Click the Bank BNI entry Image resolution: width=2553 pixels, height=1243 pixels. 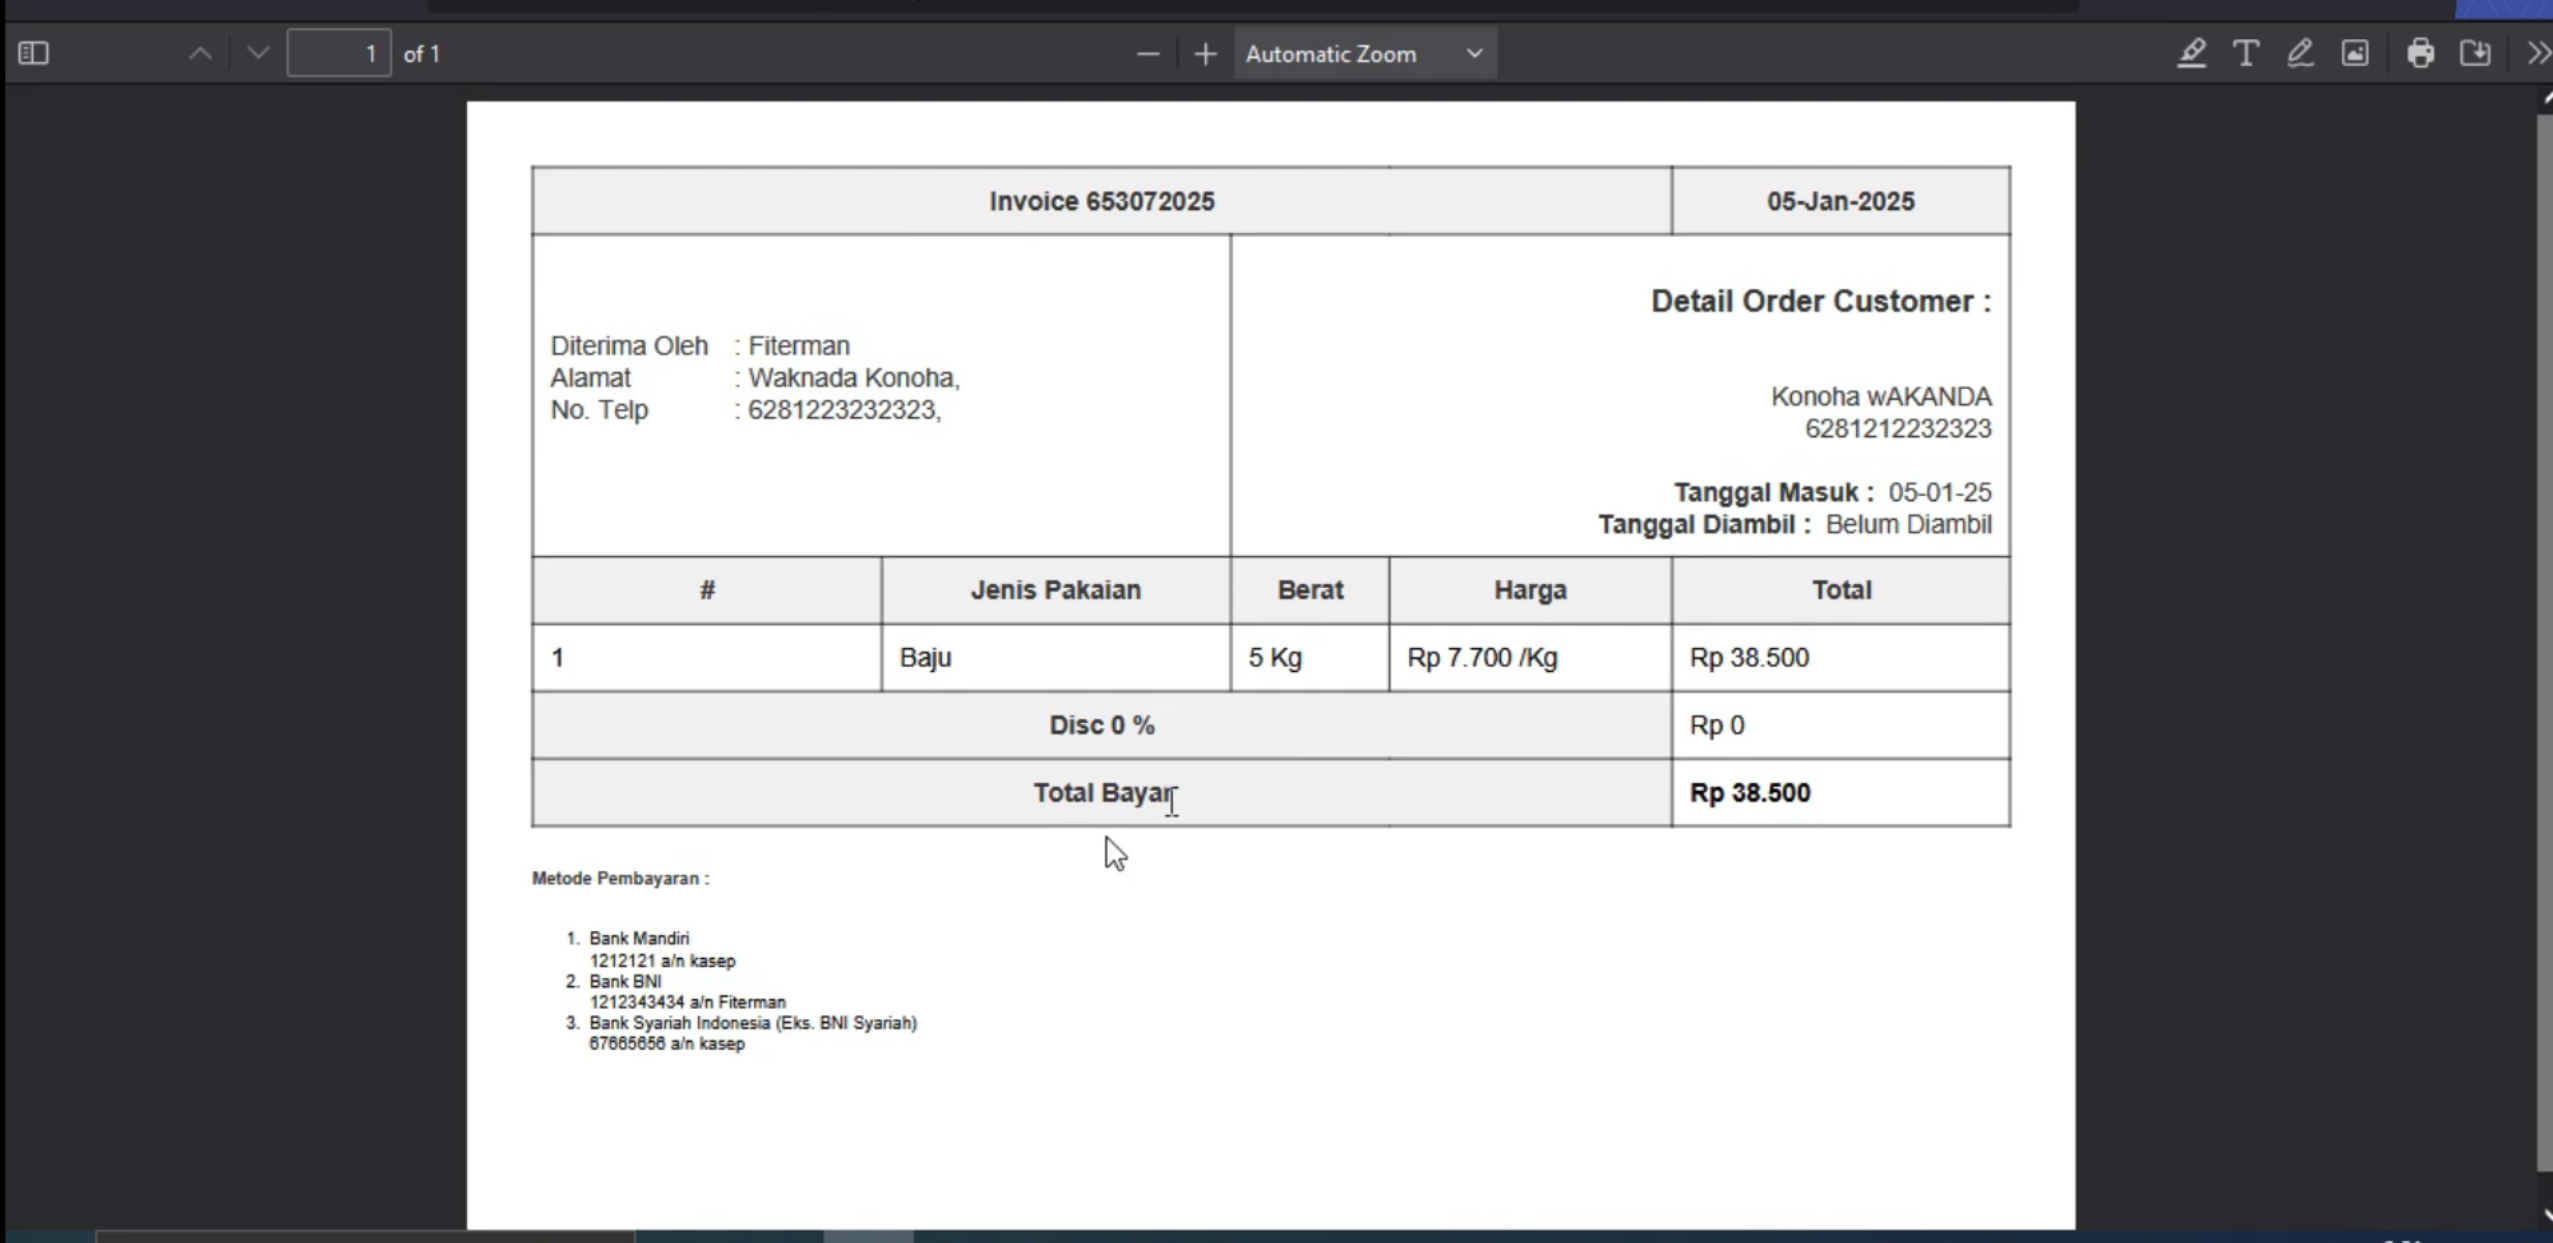pyautogui.click(x=625, y=981)
